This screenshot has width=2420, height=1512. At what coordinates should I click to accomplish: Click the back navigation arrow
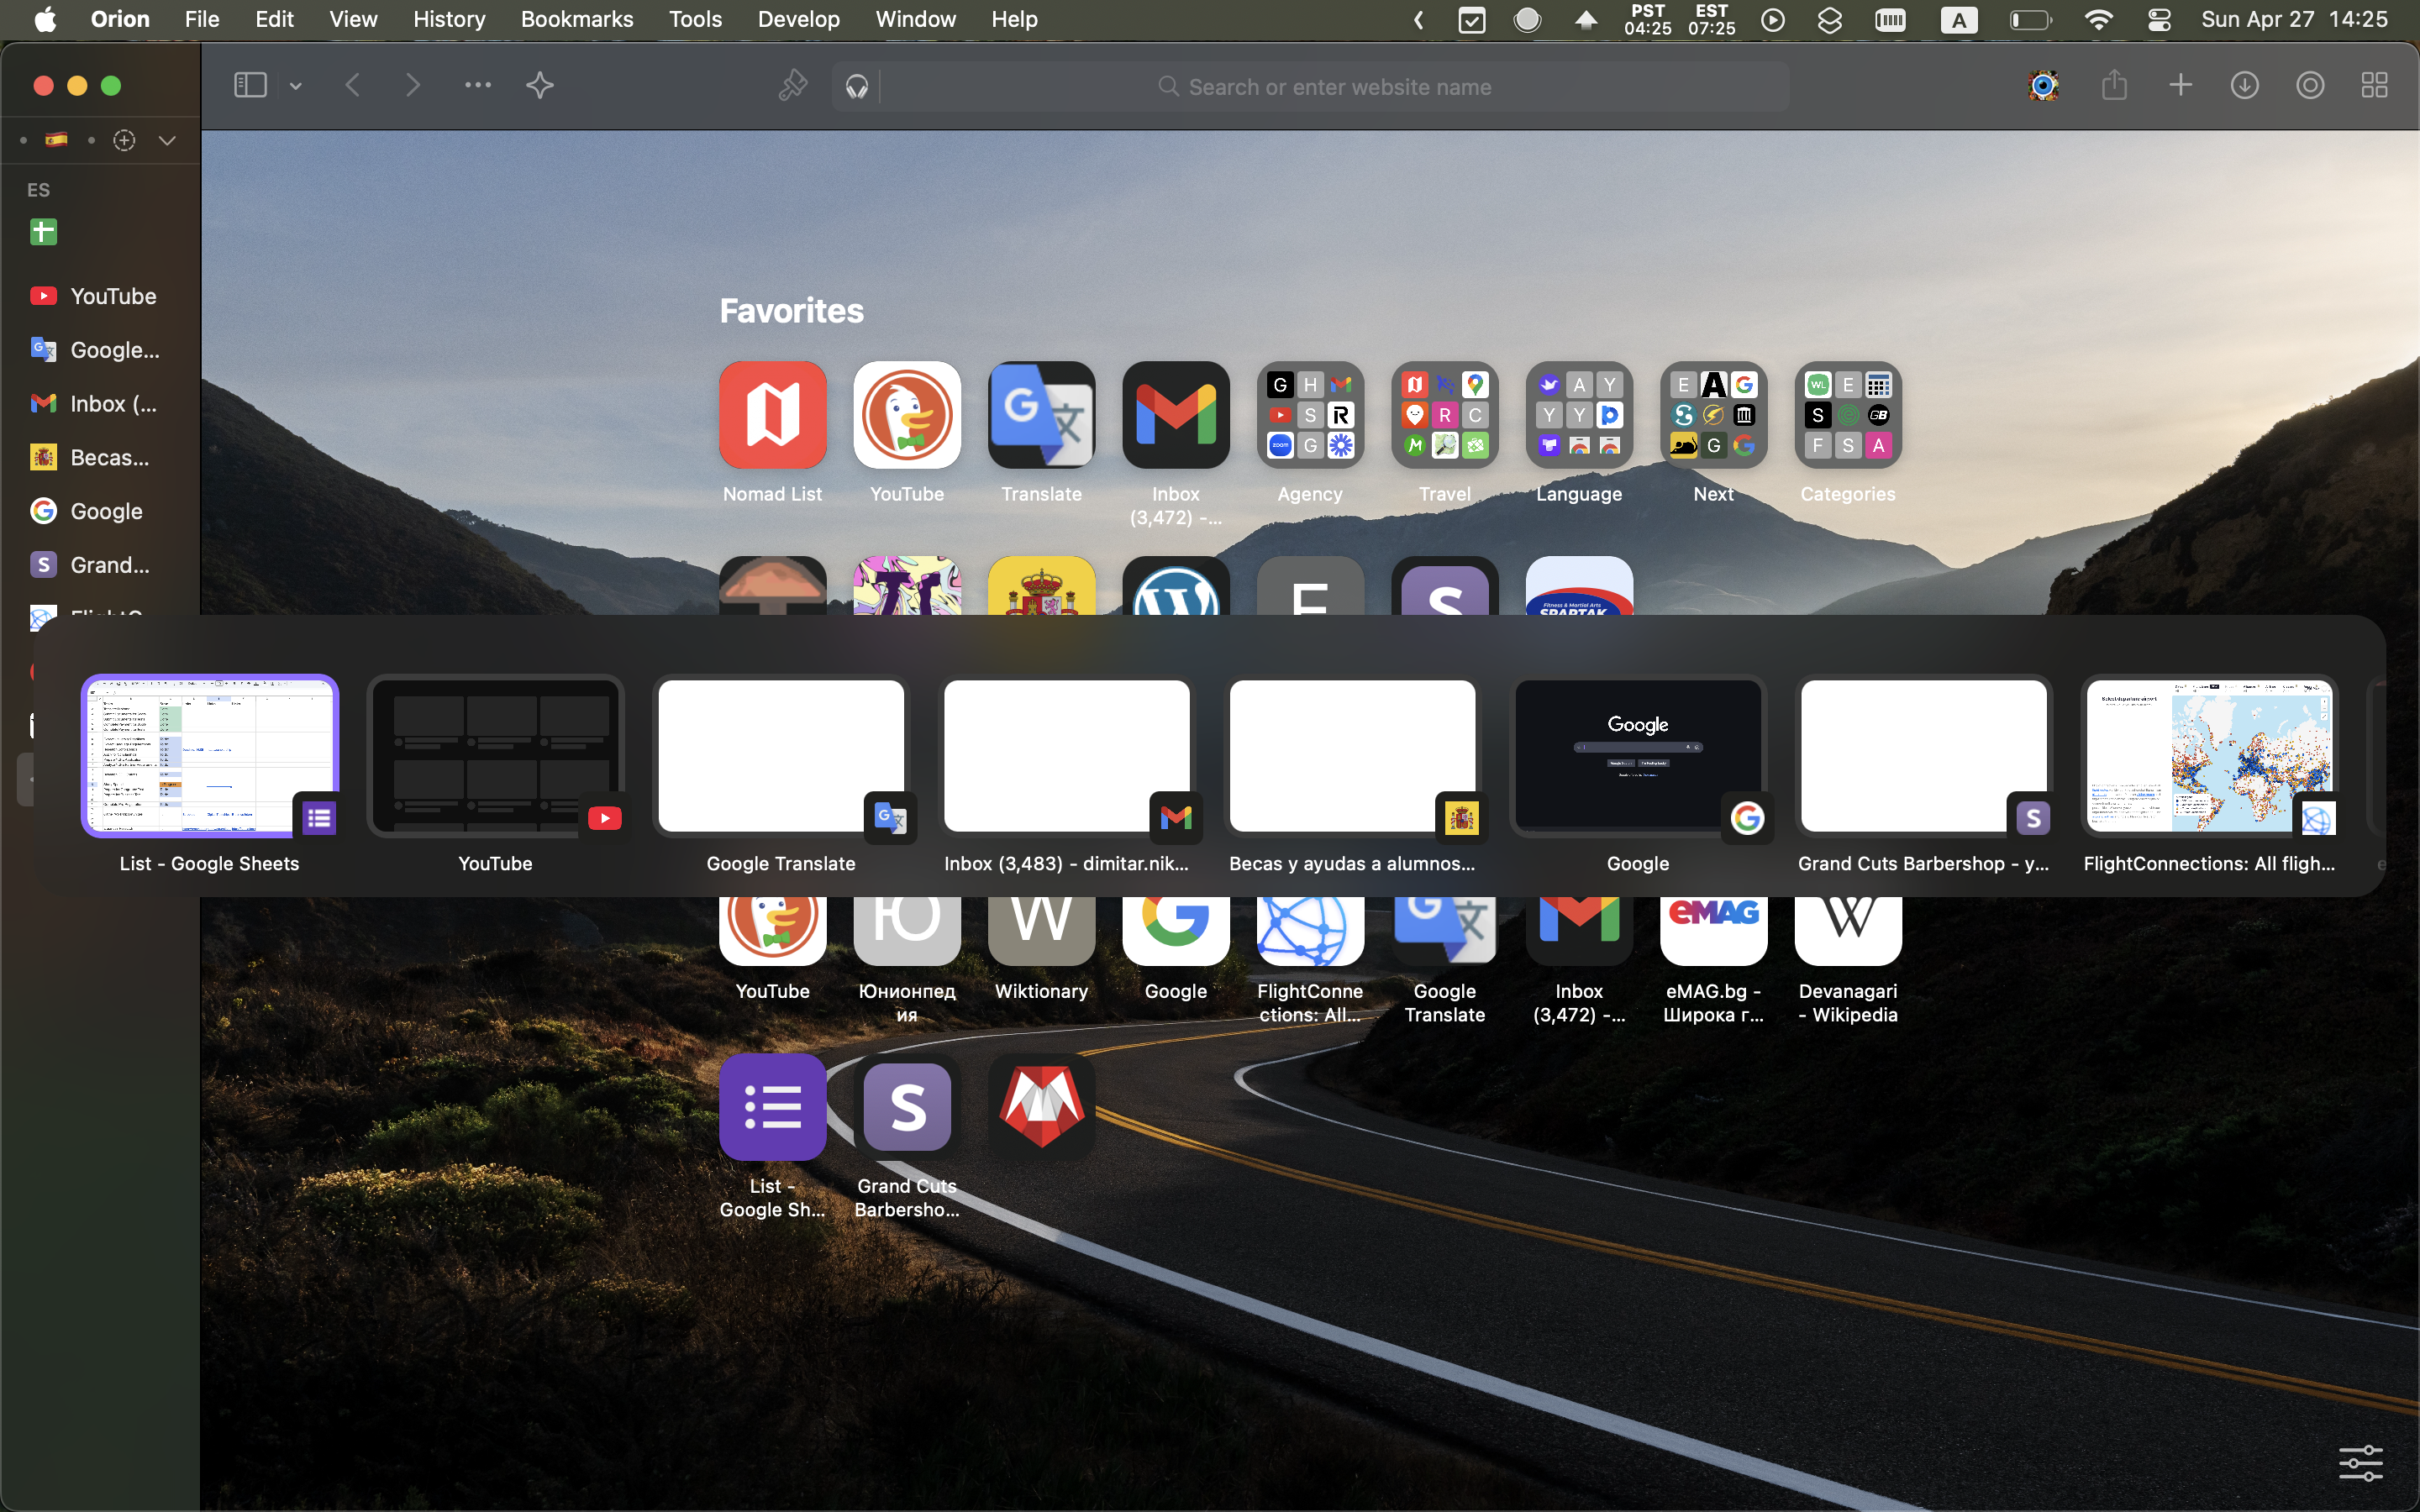(x=352, y=85)
